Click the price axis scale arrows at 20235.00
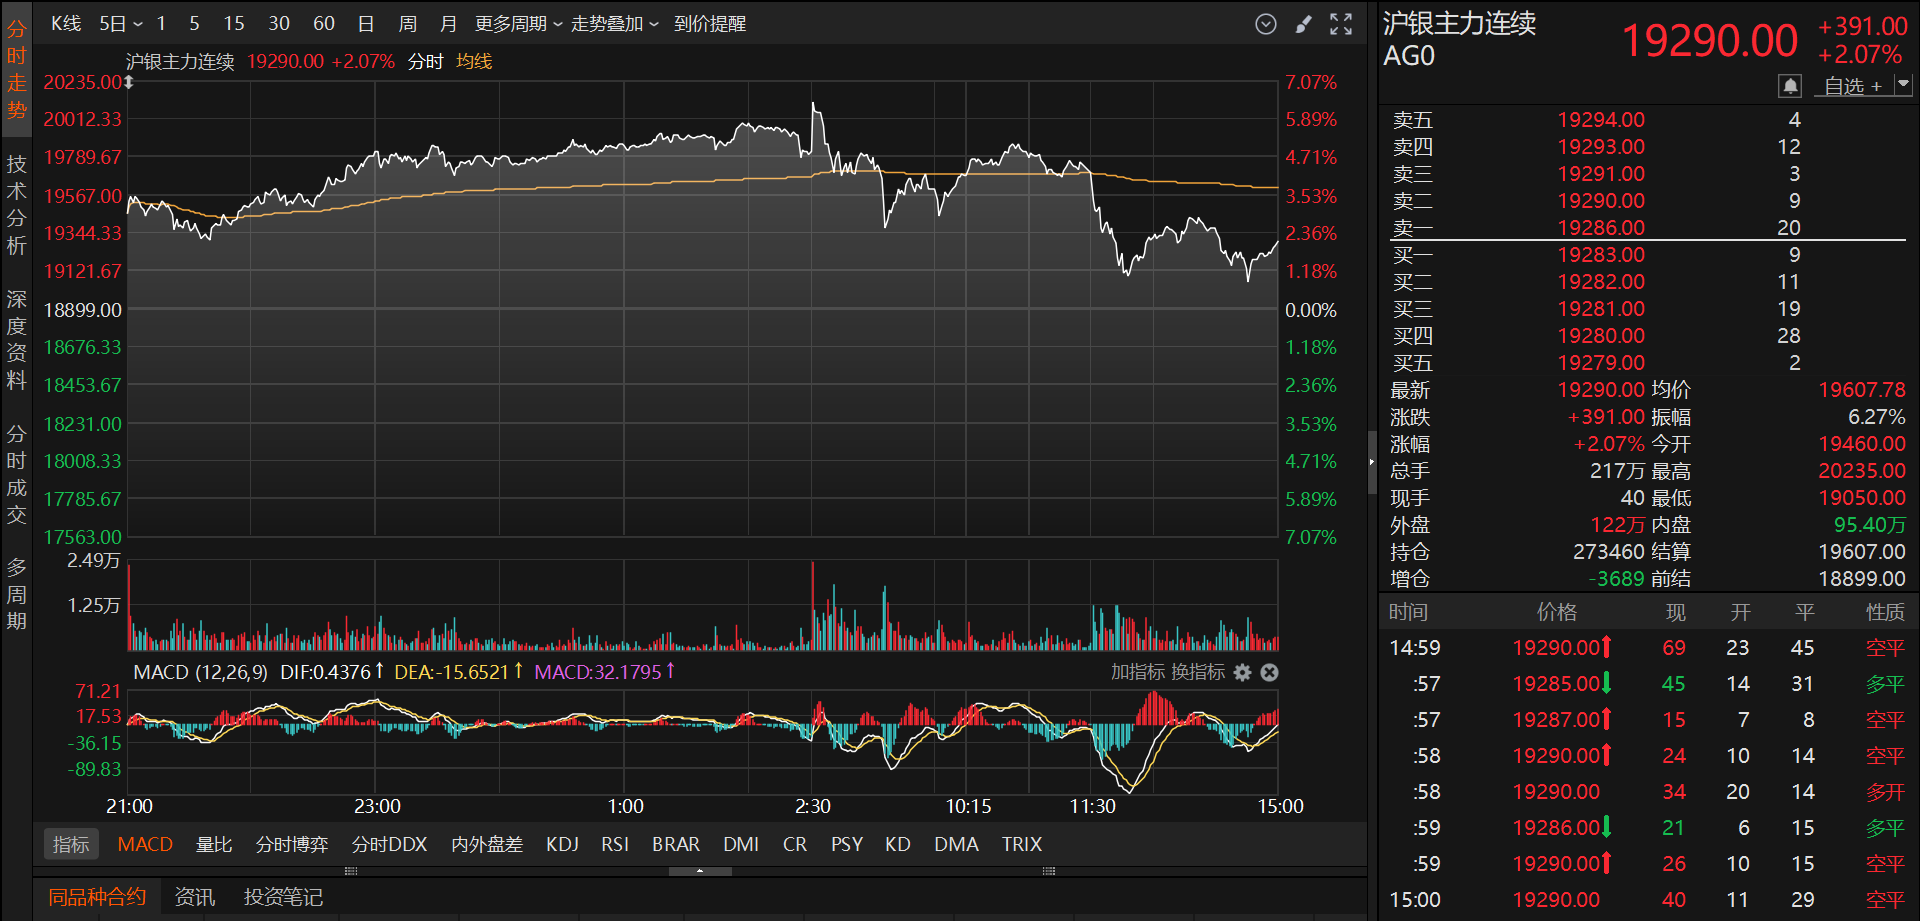The height and width of the screenshot is (921, 1920). pos(128,82)
